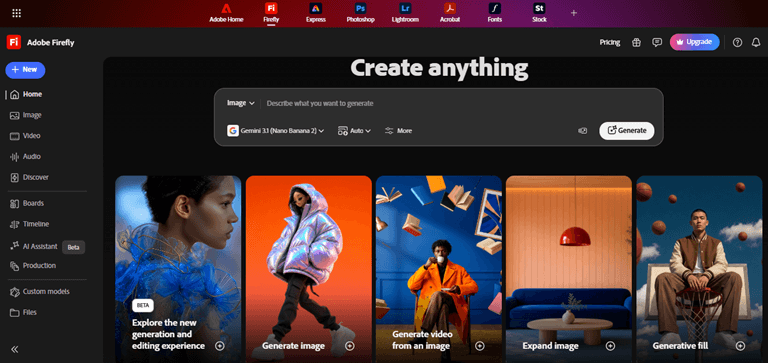The image size is (768, 363).
Task: Open Lightroom from the top bar
Action: [x=405, y=13]
